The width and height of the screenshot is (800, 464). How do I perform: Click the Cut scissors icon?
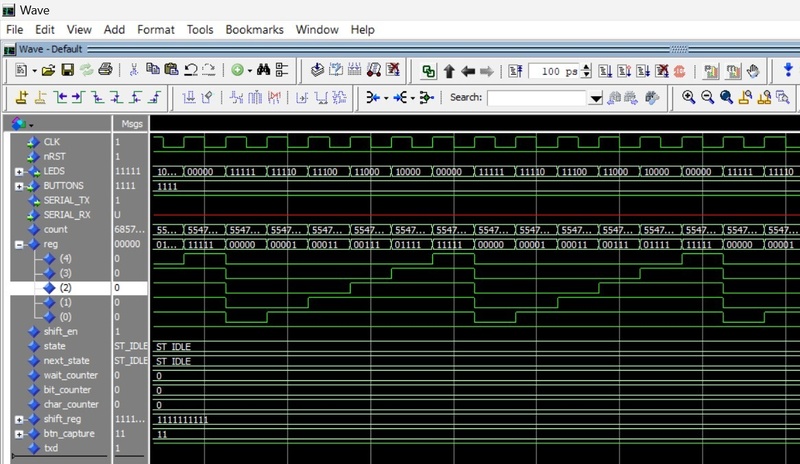pos(134,70)
